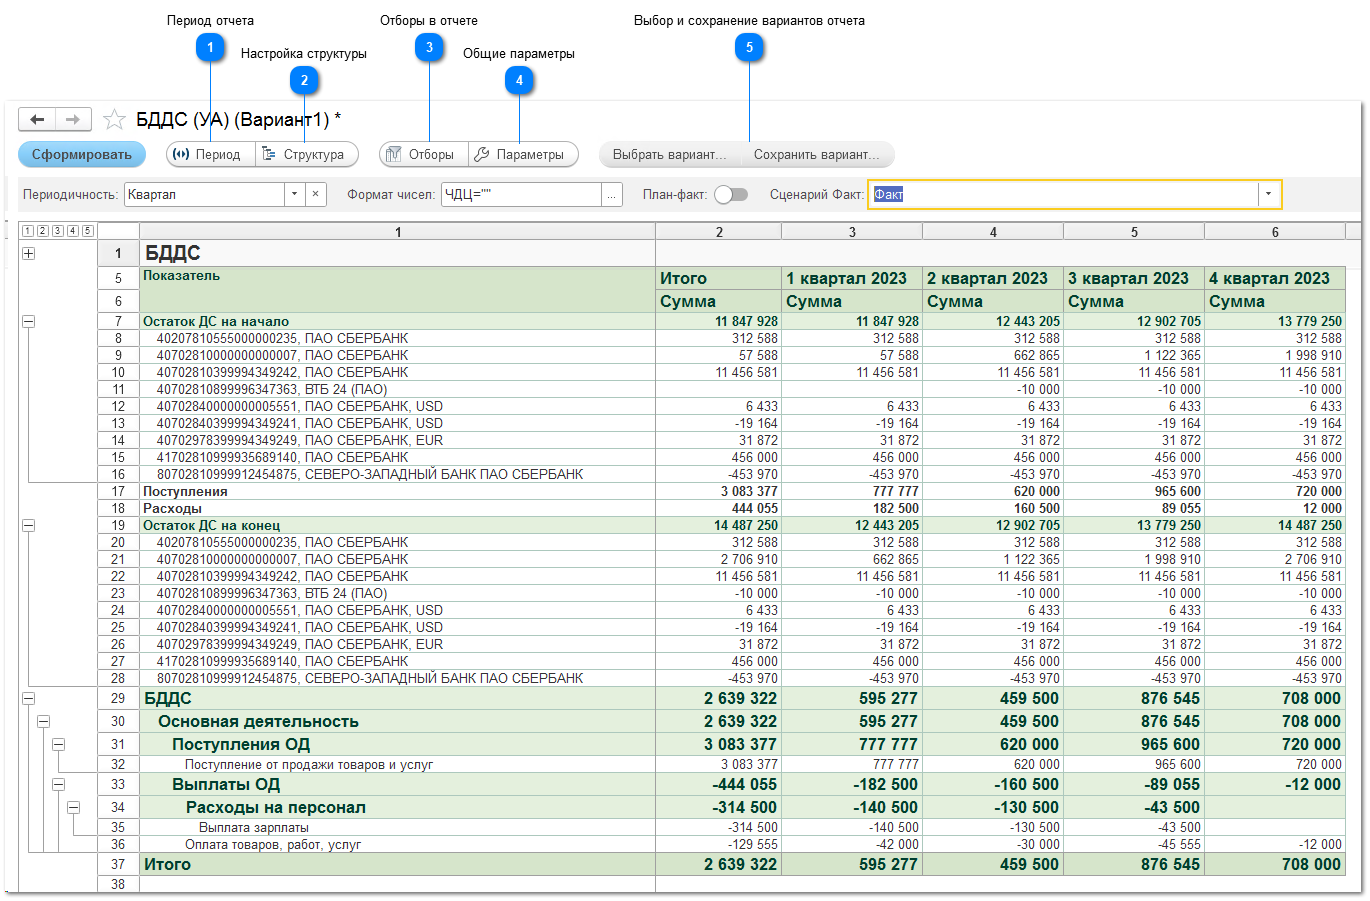The height and width of the screenshot is (901, 1370).
Task: Select Поступление от продажи товаров и услуг
Action: click(397, 764)
